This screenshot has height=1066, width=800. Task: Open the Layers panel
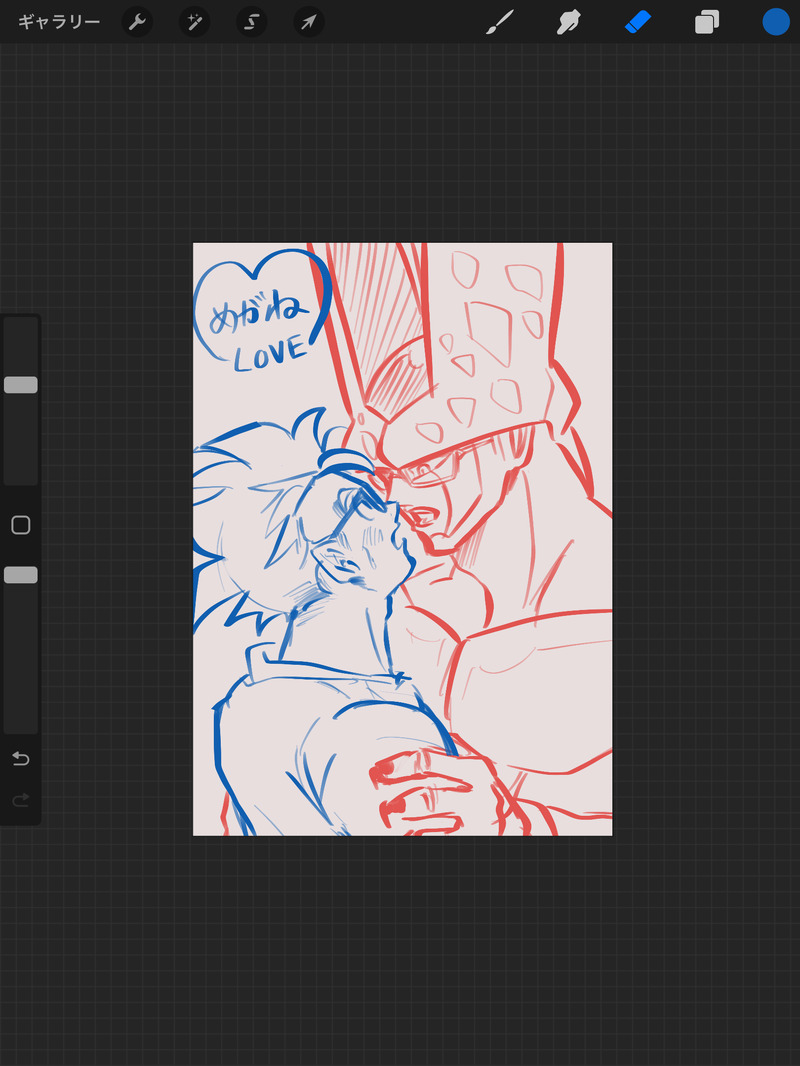[707, 22]
